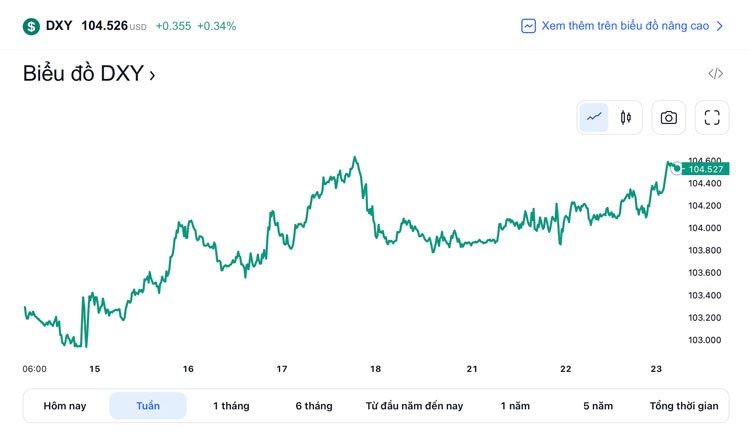Select the "Tuần" time range

(148, 406)
